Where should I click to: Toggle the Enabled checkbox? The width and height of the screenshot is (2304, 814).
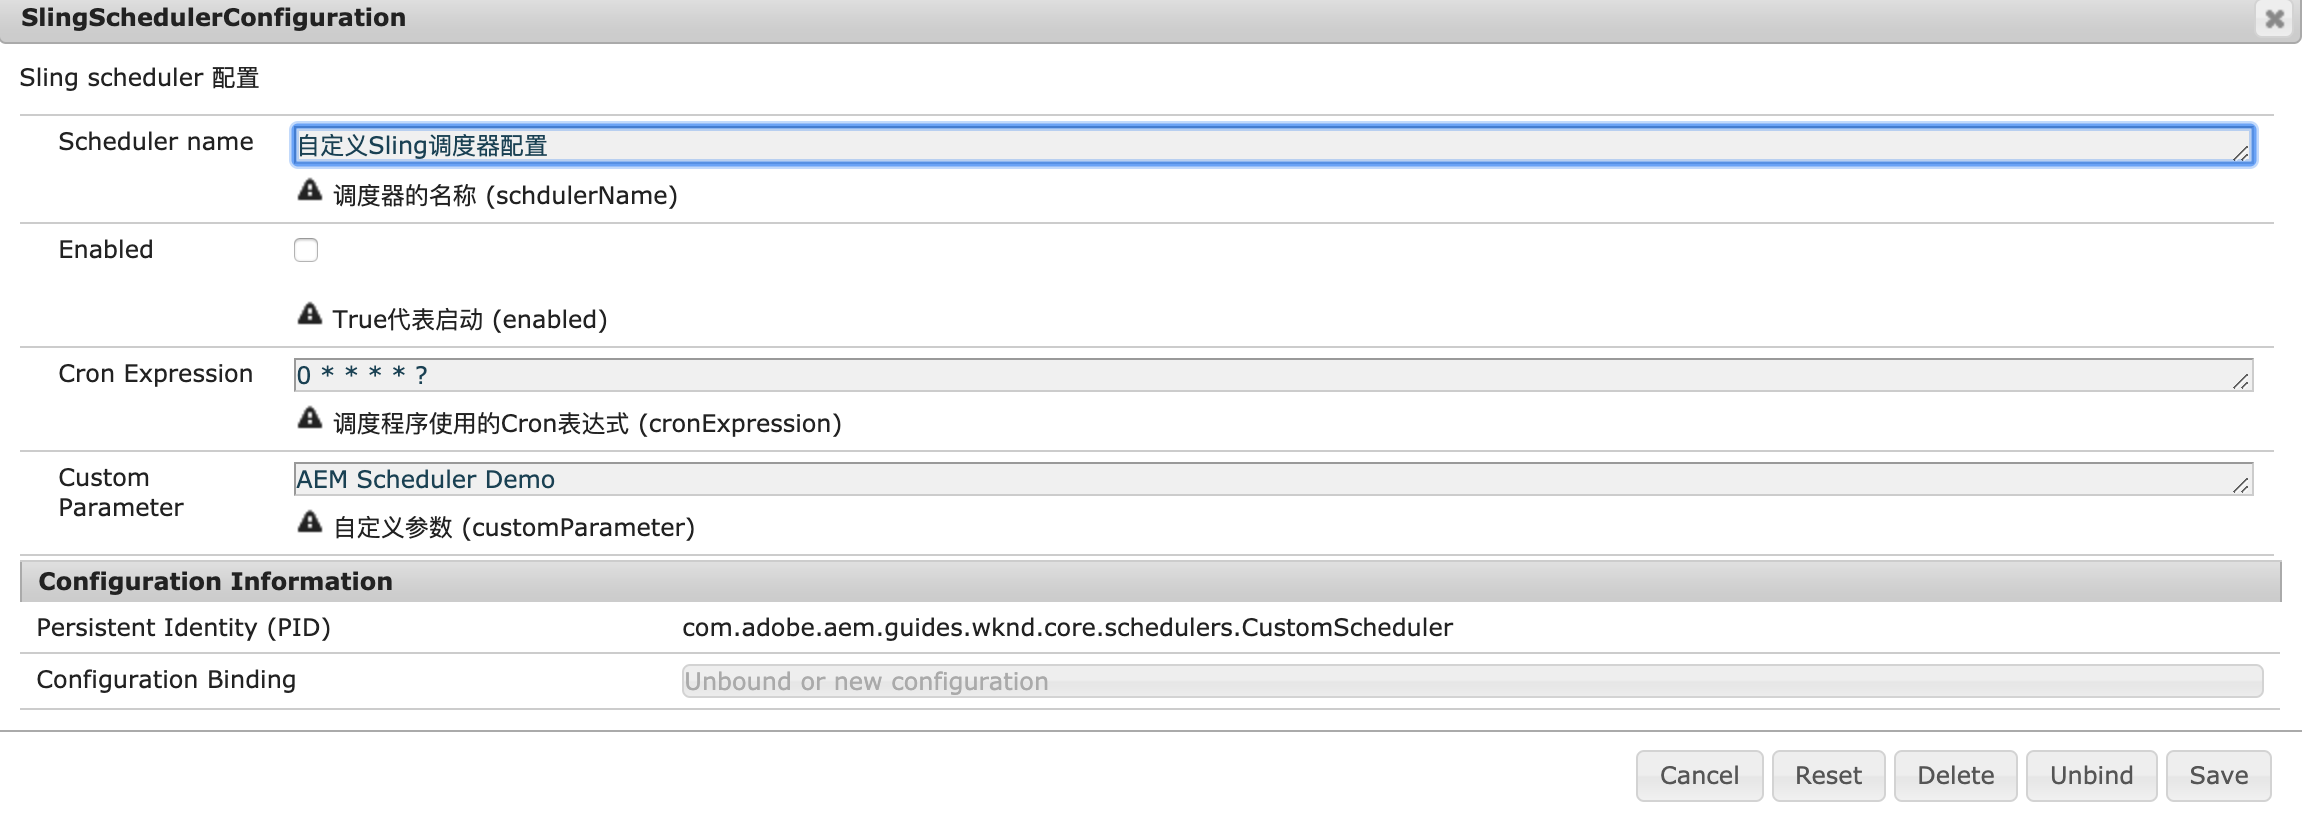pyautogui.click(x=306, y=250)
